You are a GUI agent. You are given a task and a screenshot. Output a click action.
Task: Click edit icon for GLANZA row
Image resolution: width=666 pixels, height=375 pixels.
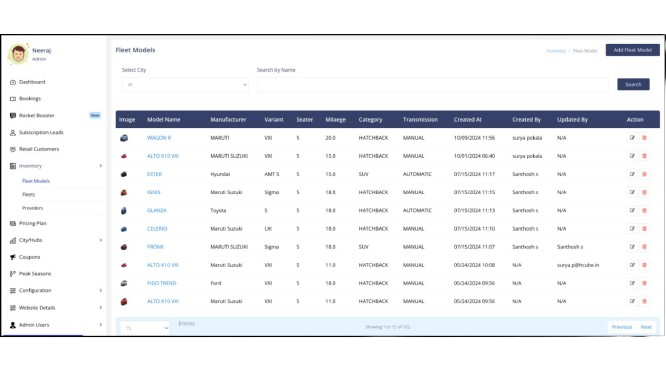click(x=632, y=211)
